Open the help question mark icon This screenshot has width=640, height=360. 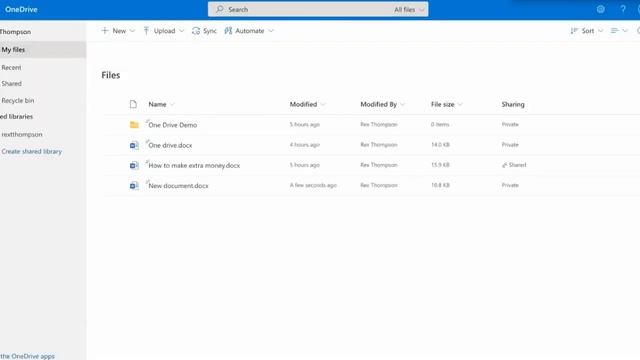[x=623, y=9]
